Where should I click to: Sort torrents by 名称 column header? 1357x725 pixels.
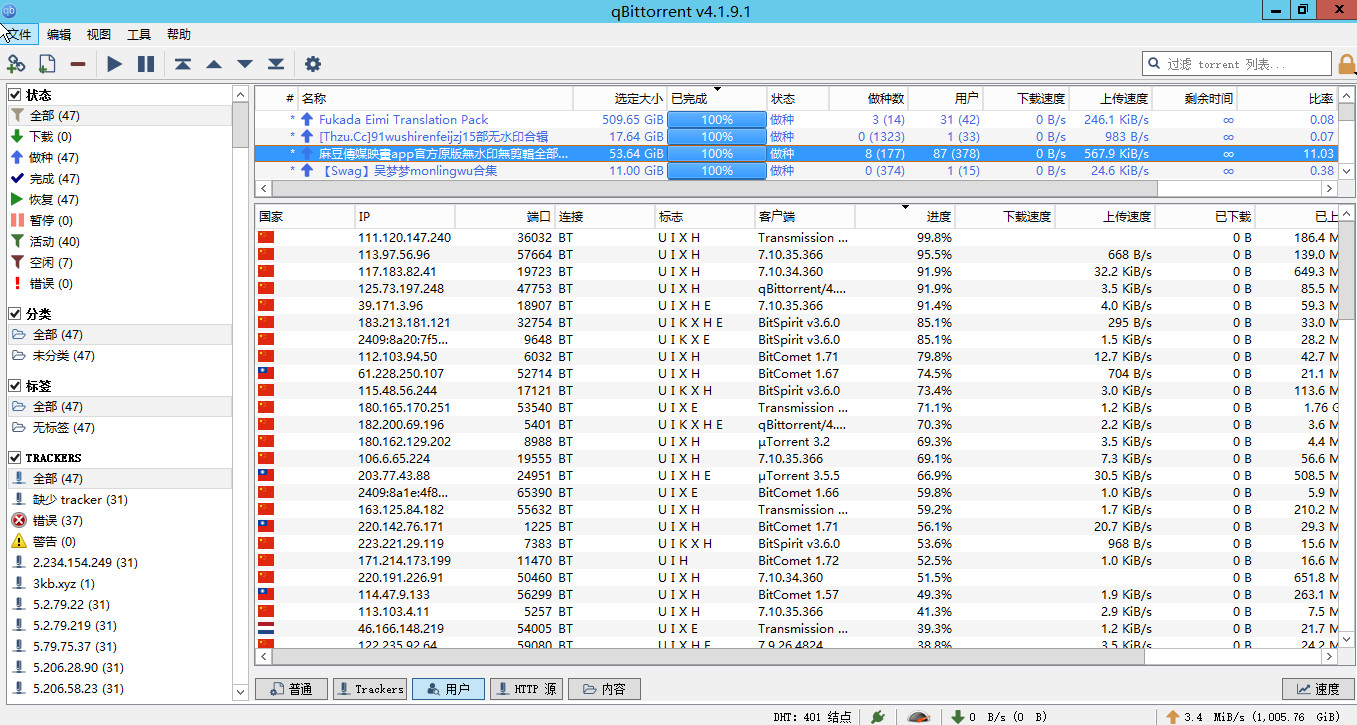[436, 98]
